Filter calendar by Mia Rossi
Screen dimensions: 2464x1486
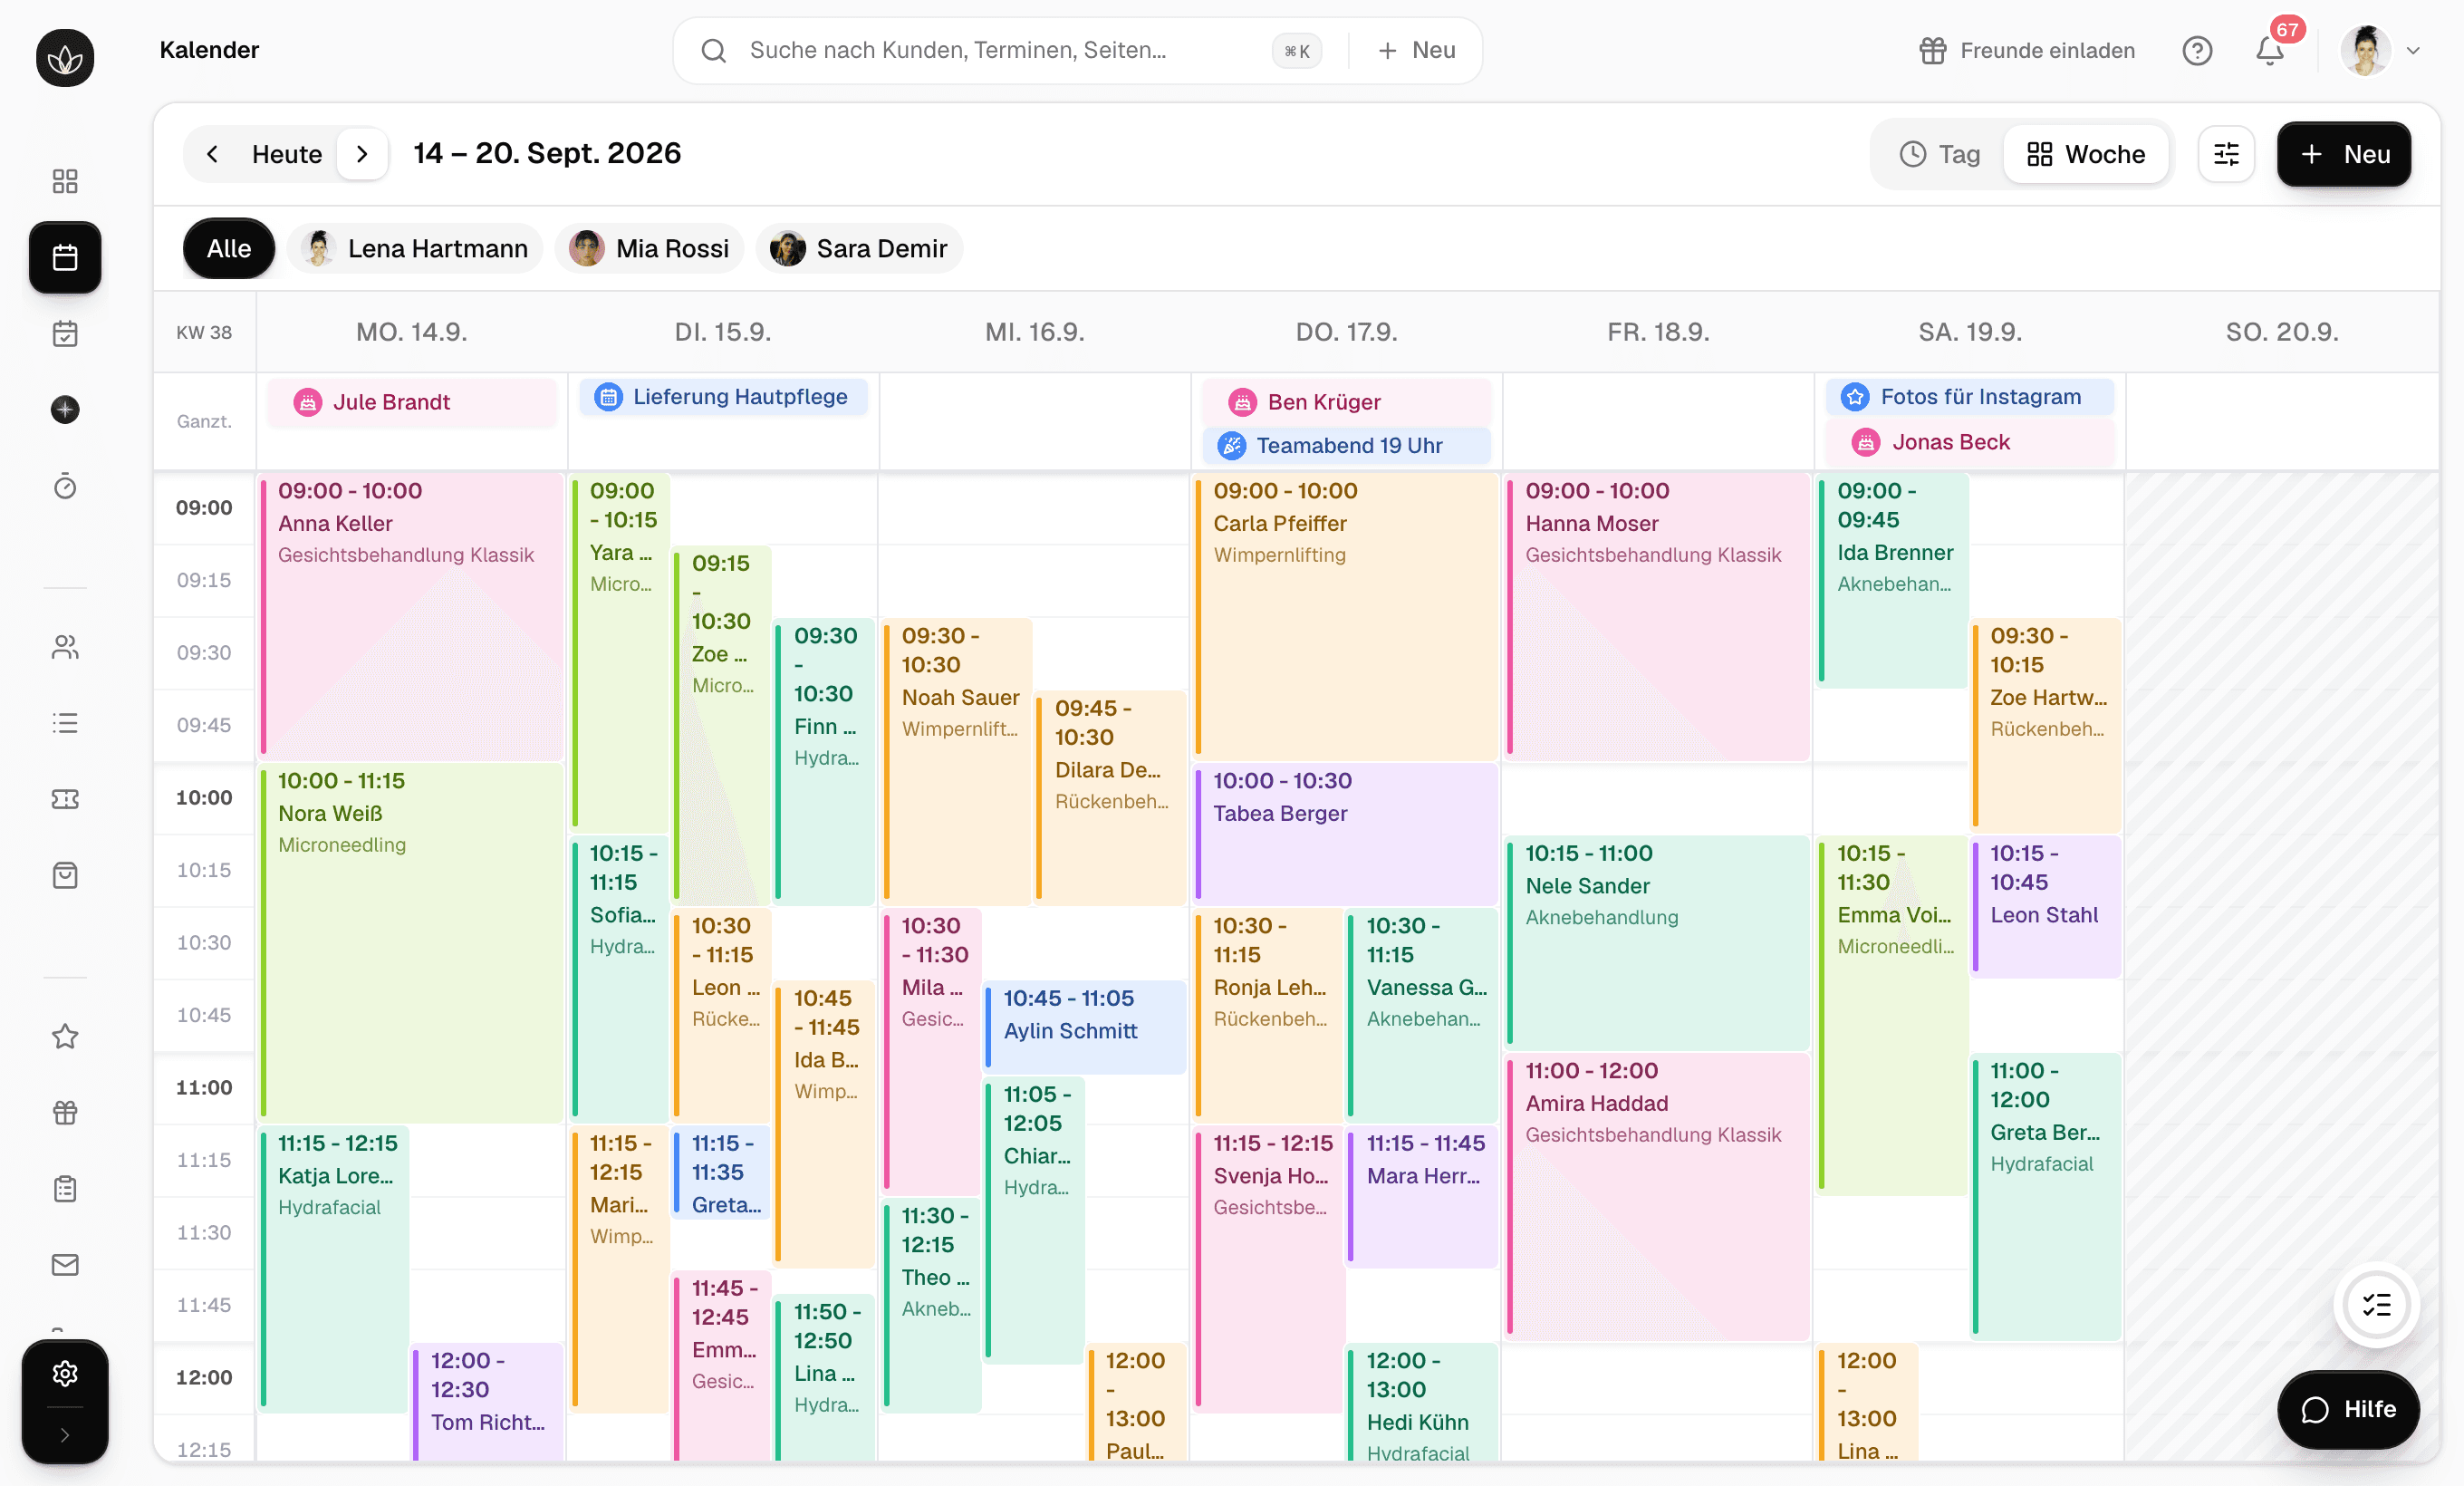pos(650,248)
